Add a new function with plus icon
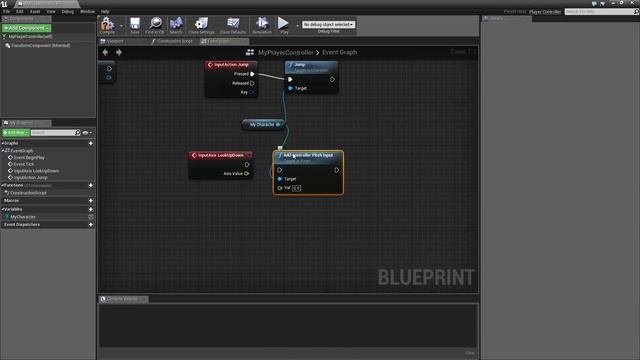The height and width of the screenshot is (360, 640). [x=91, y=185]
